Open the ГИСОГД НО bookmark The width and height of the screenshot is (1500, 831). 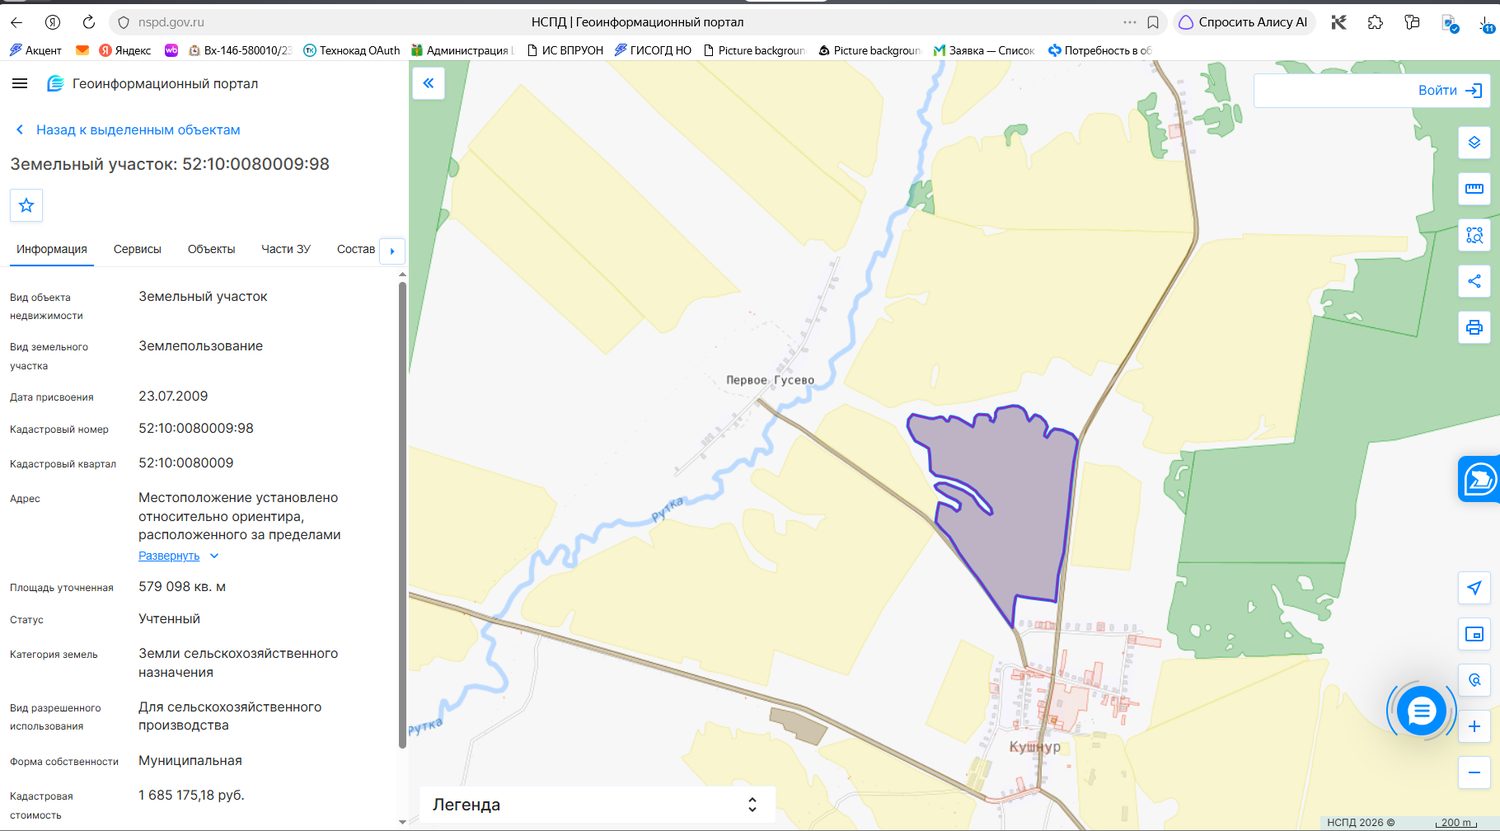[653, 50]
